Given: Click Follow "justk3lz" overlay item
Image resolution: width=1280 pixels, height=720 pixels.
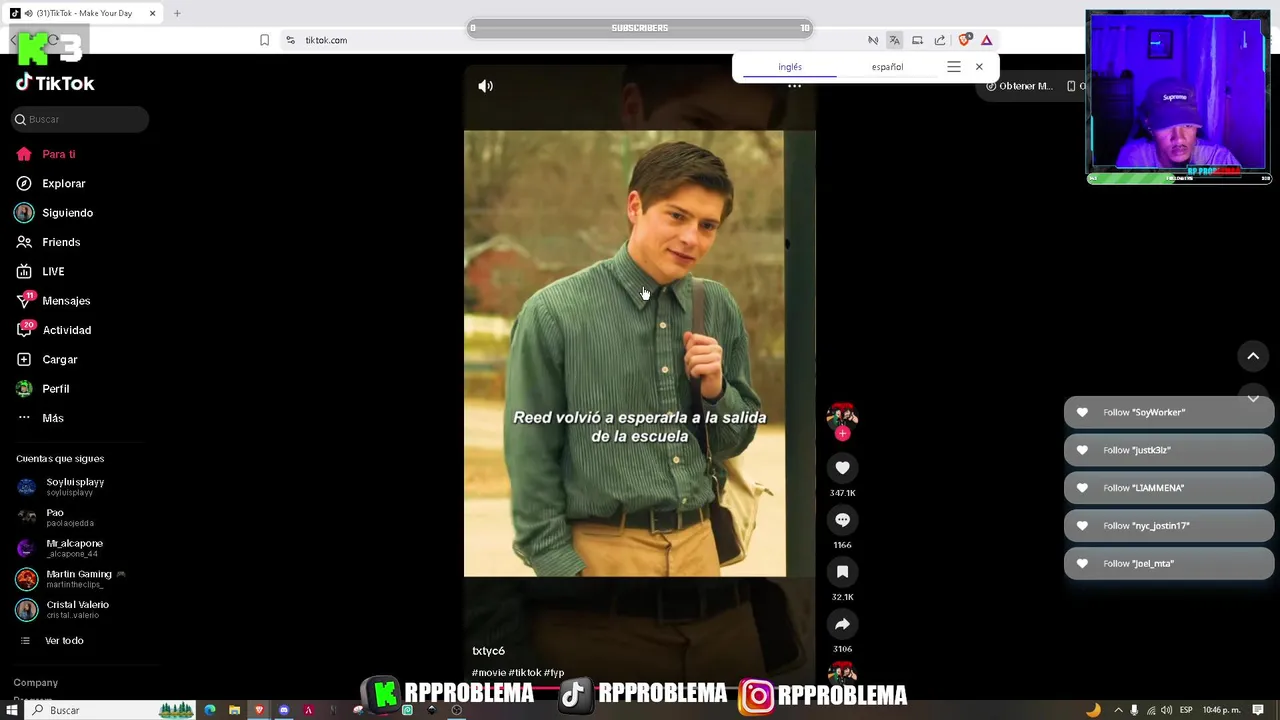Looking at the screenshot, I should (1169, 450).
